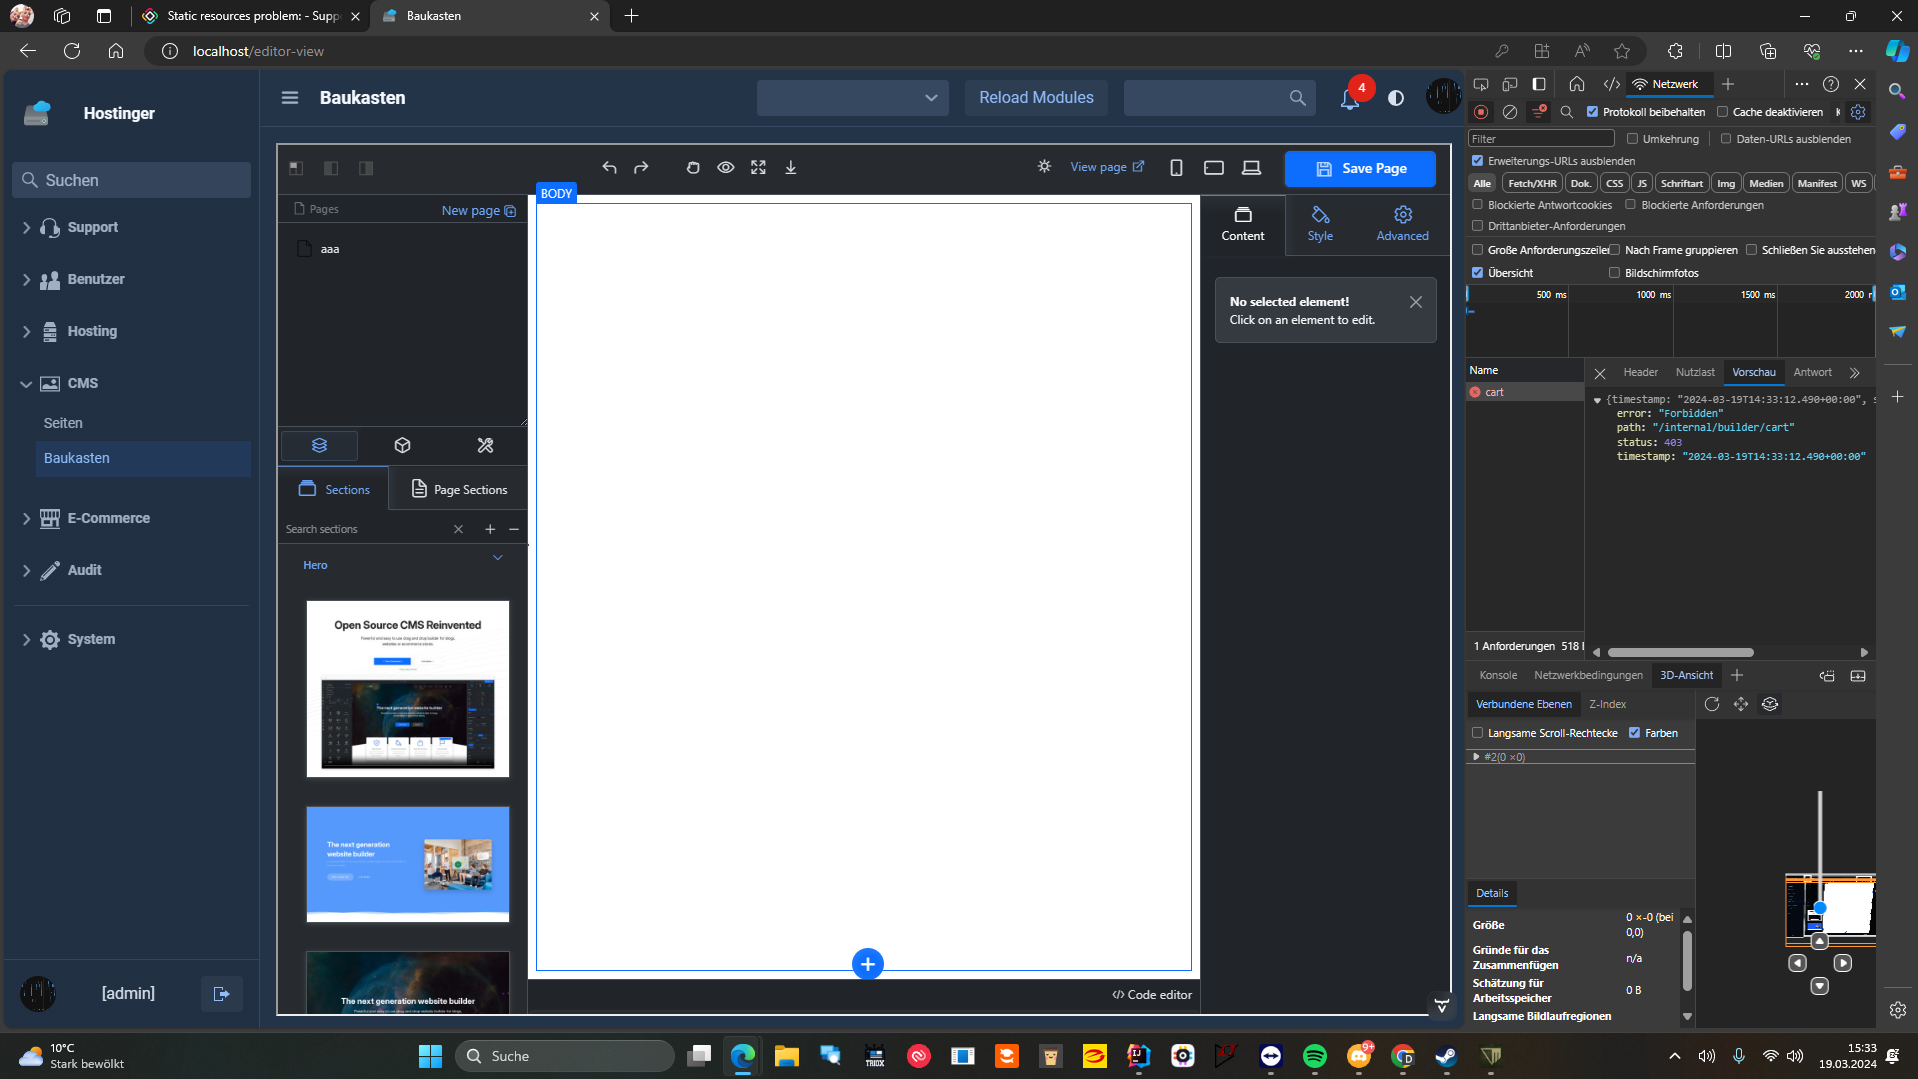Open the notifications bell
The image size is (1918, 1079).
point(1350,98)
